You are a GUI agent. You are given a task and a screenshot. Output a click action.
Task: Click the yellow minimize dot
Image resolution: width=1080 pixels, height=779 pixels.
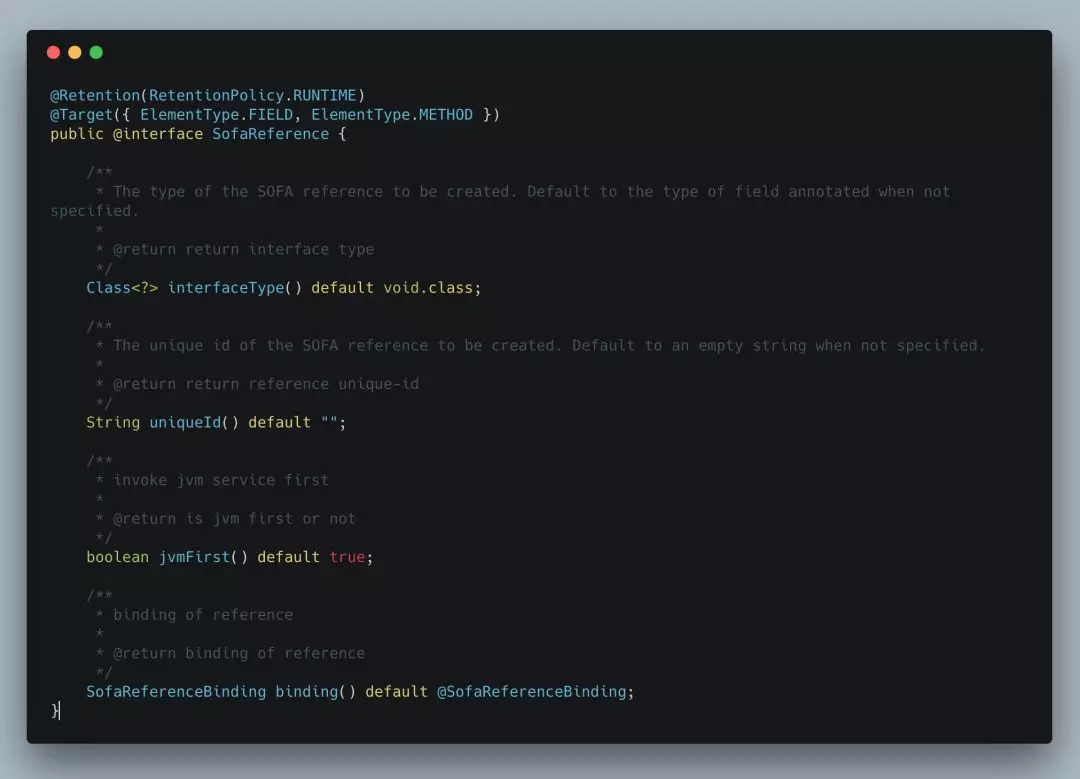(x=74, y=52)
